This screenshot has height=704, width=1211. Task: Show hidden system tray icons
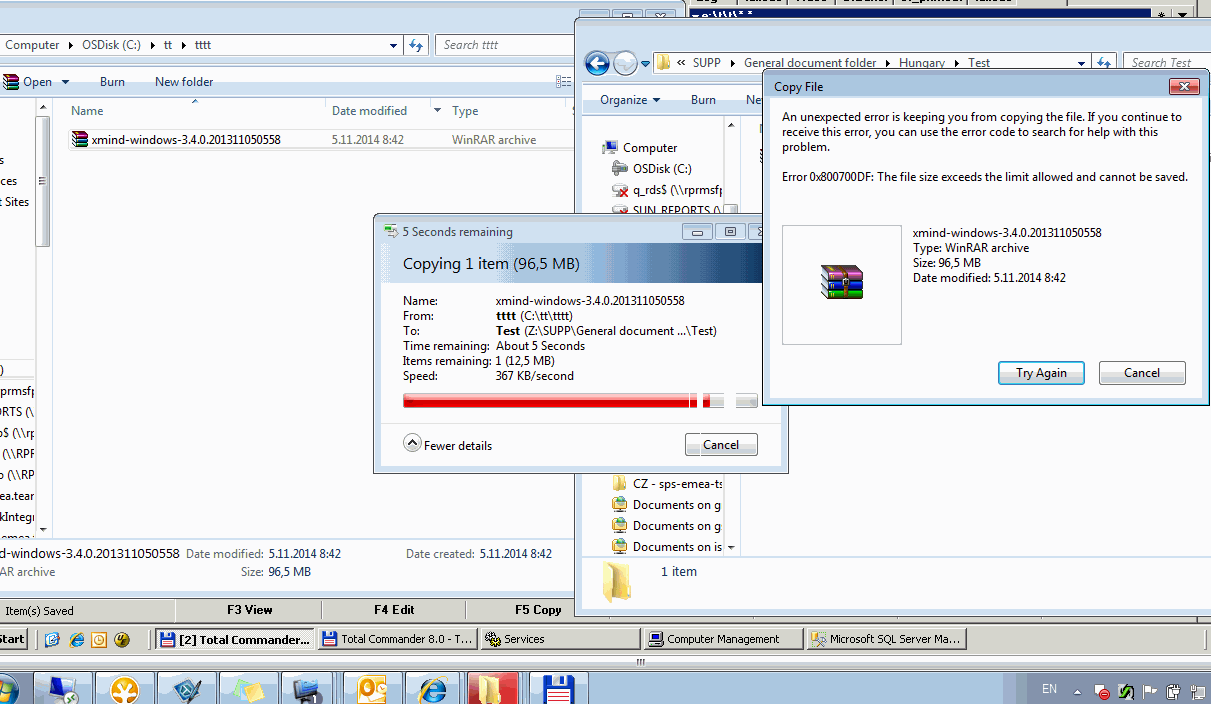[x=1077, y=691]
